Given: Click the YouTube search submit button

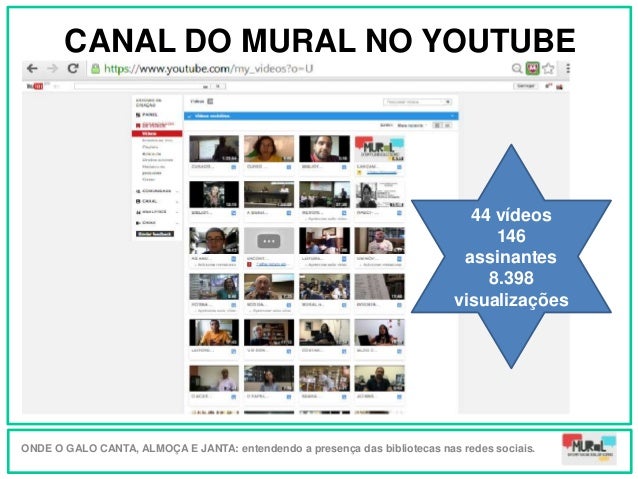Looking at the screenshot, I should (x=218, y=86).
